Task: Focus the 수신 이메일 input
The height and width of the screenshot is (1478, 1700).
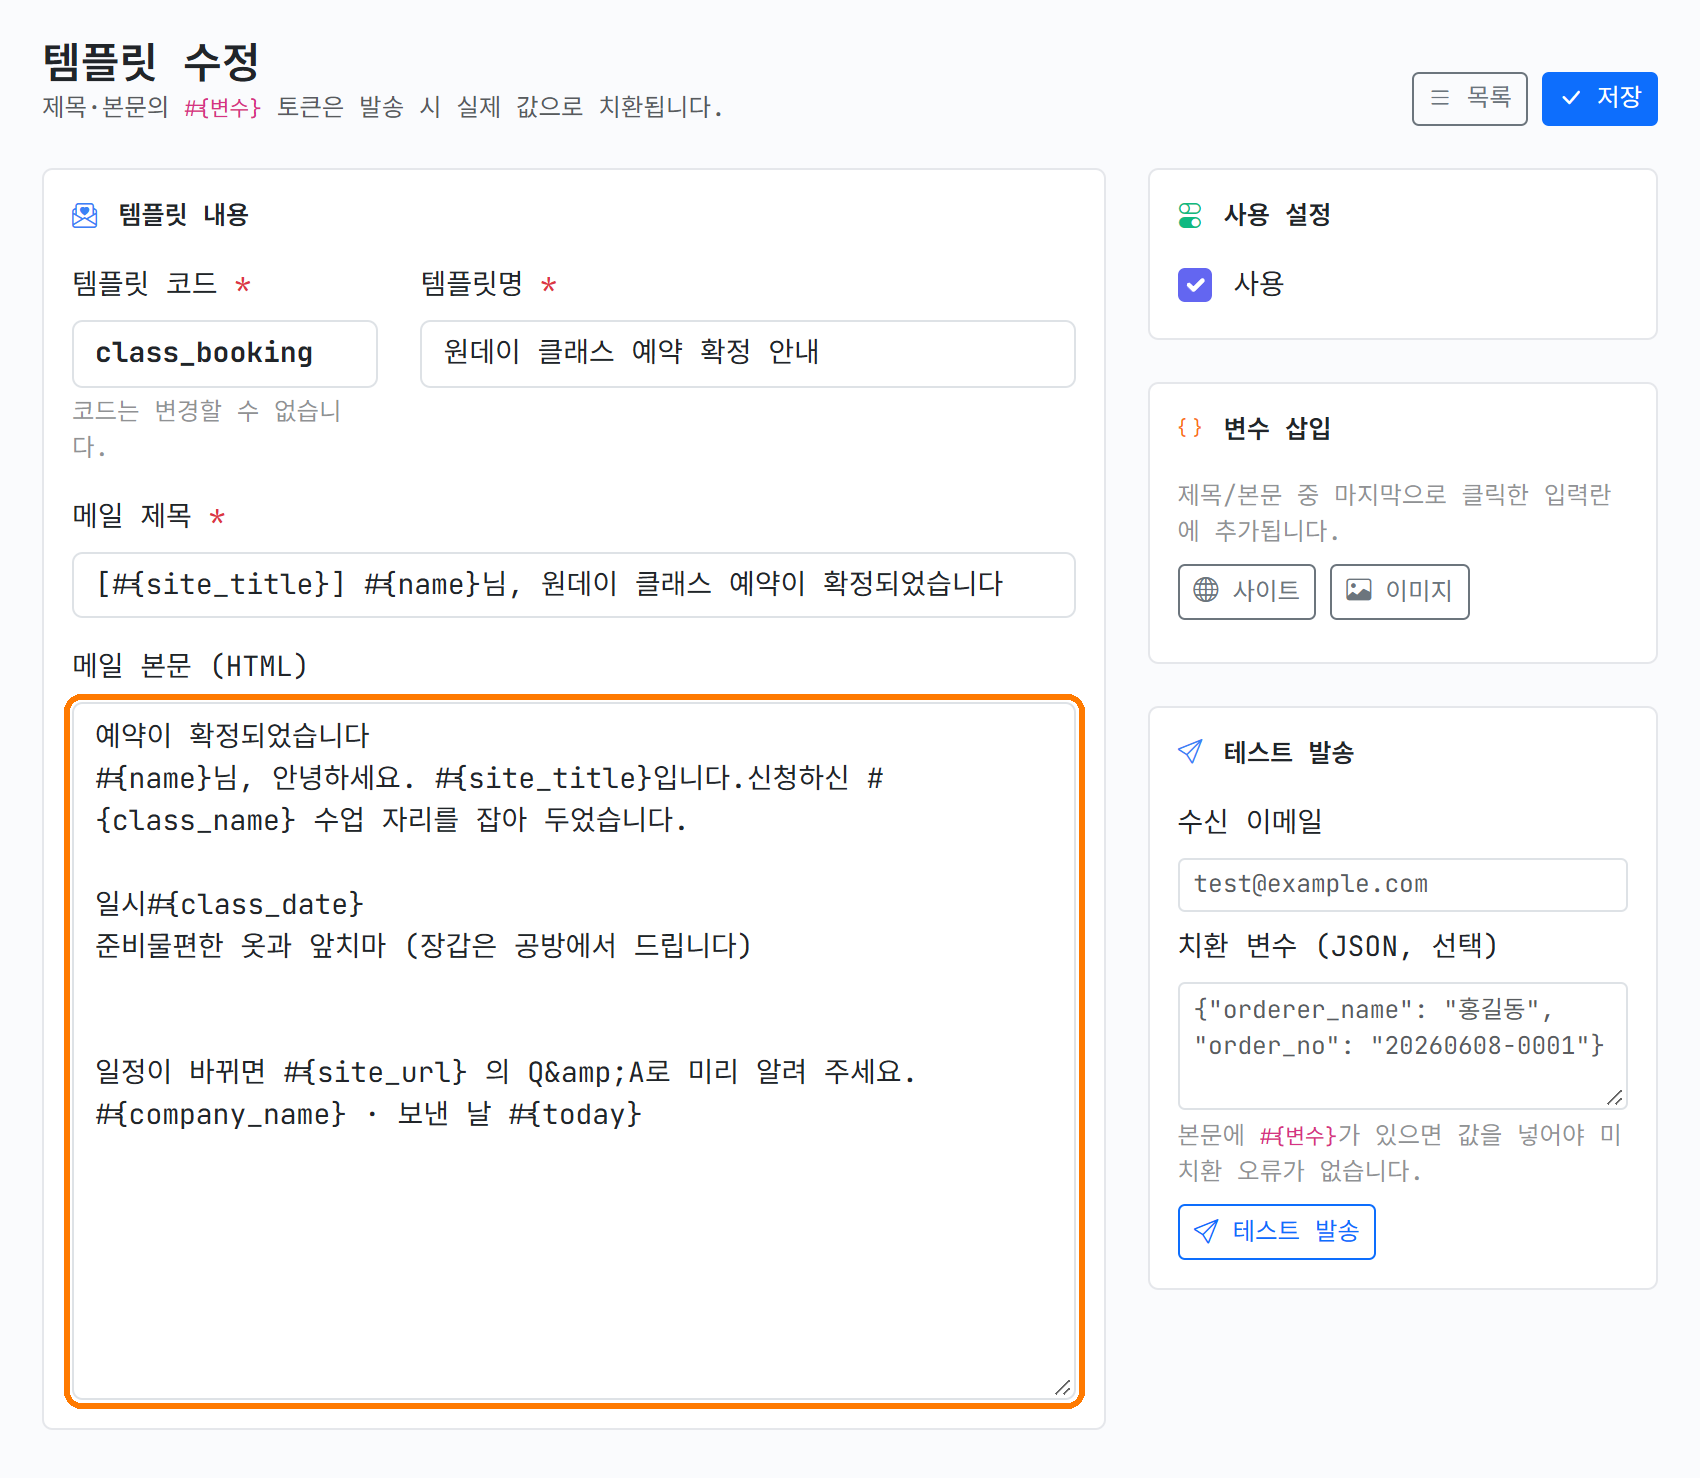Action: tap(1402, 885)
